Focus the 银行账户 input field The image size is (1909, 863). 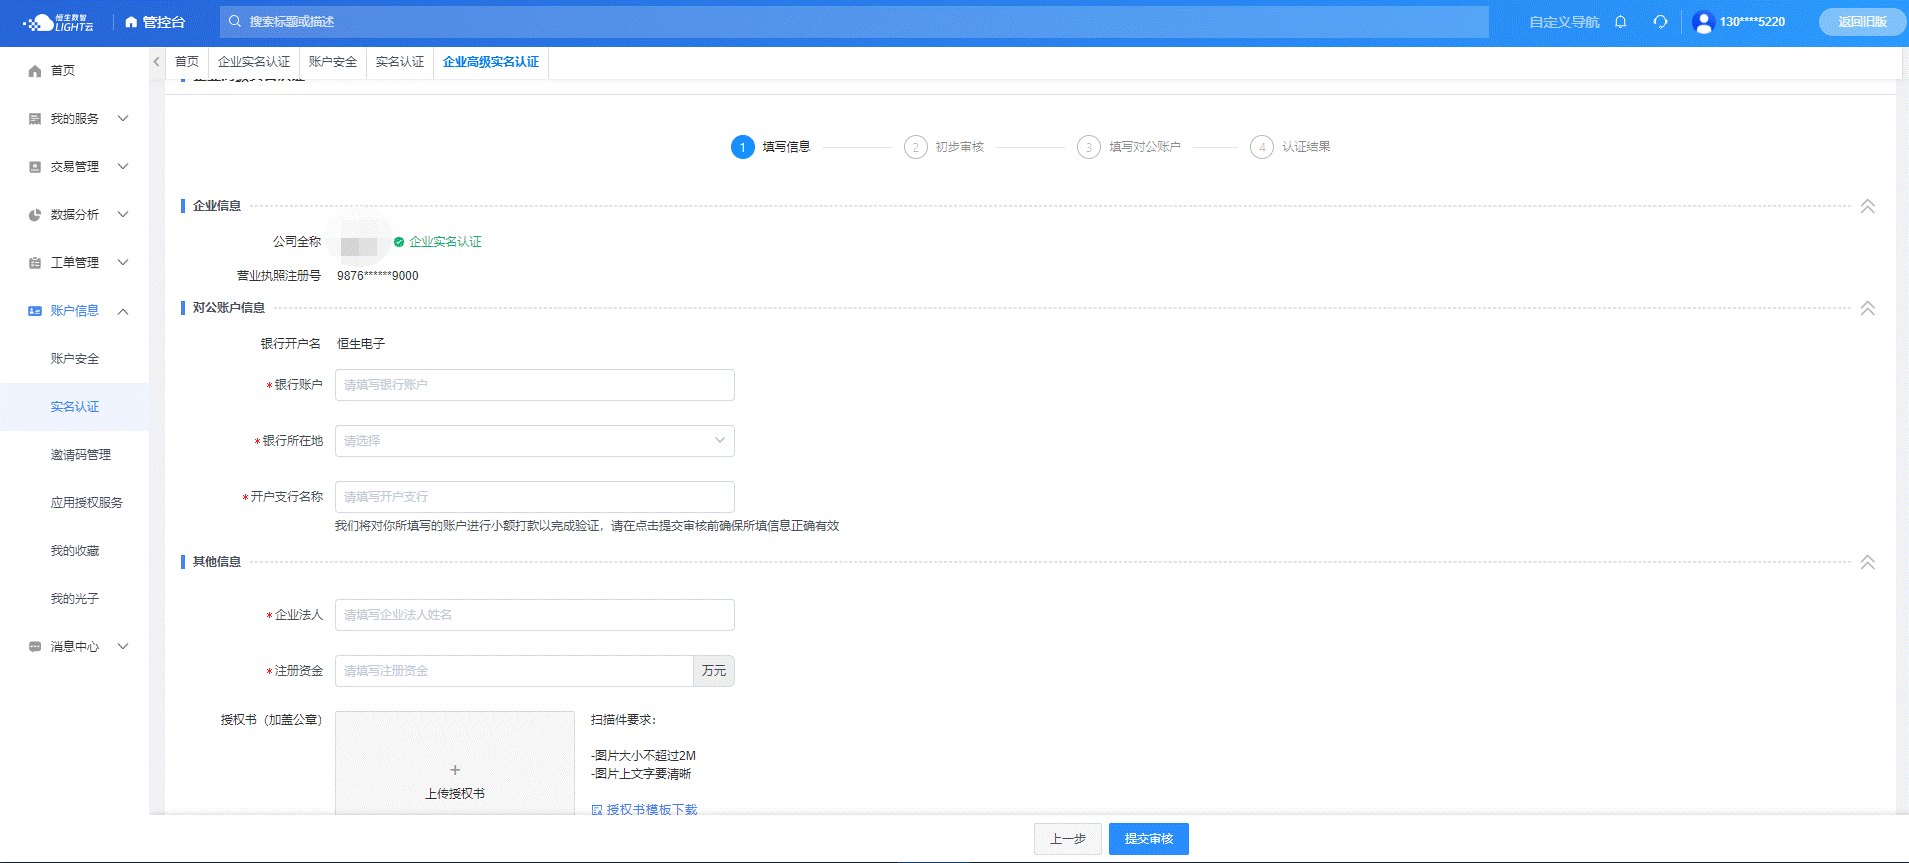pos(535,385)
